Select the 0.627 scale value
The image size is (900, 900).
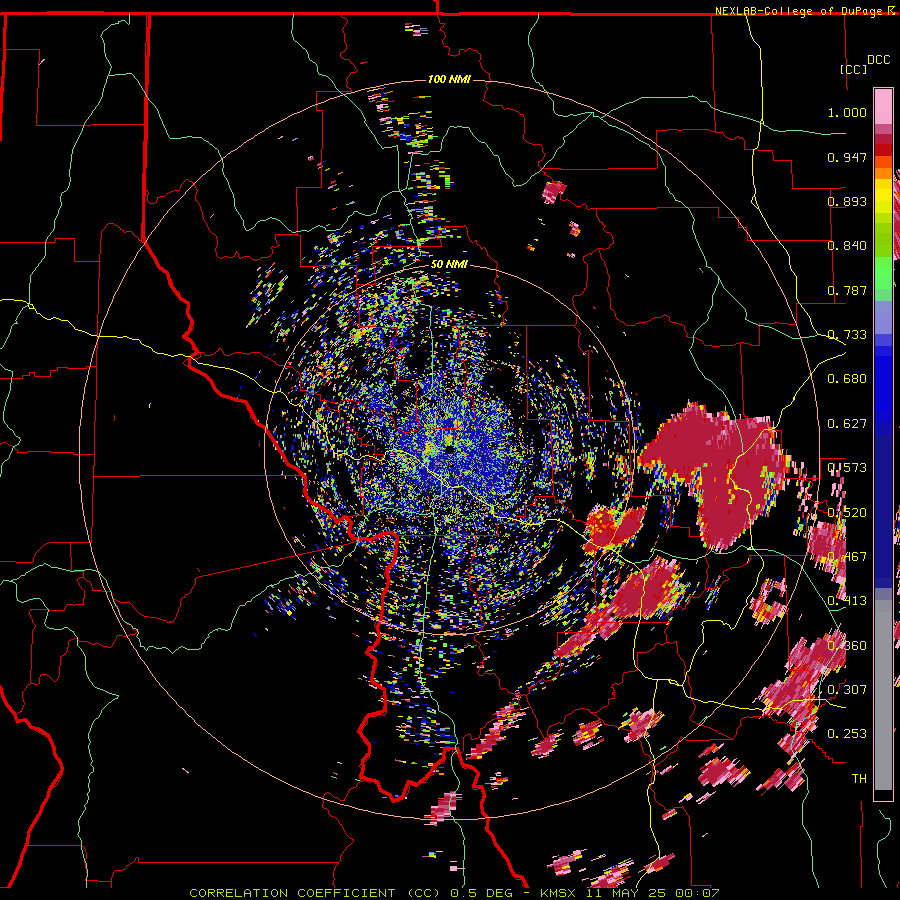tap(847, 424)
